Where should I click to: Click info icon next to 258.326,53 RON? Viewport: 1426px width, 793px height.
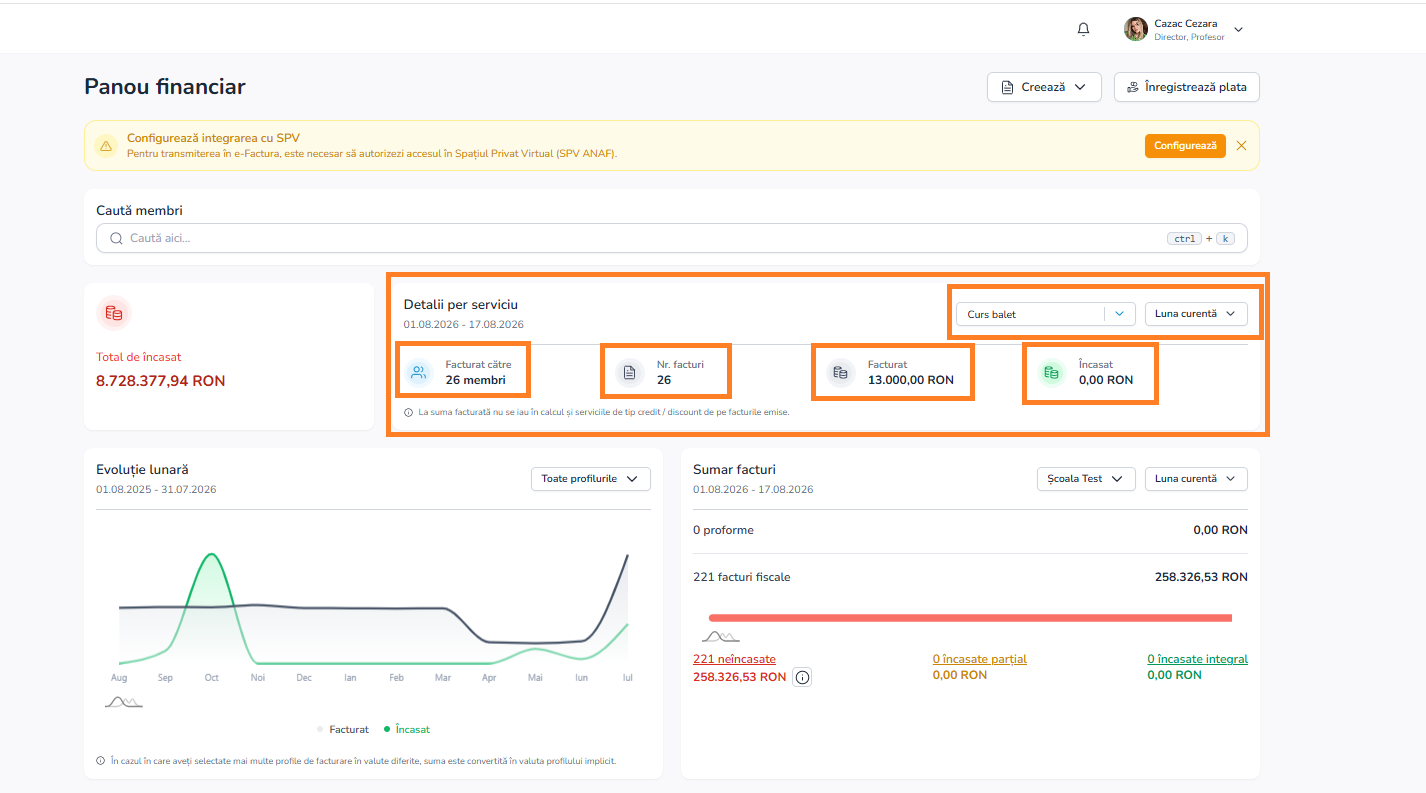click(x=802, y=677)
